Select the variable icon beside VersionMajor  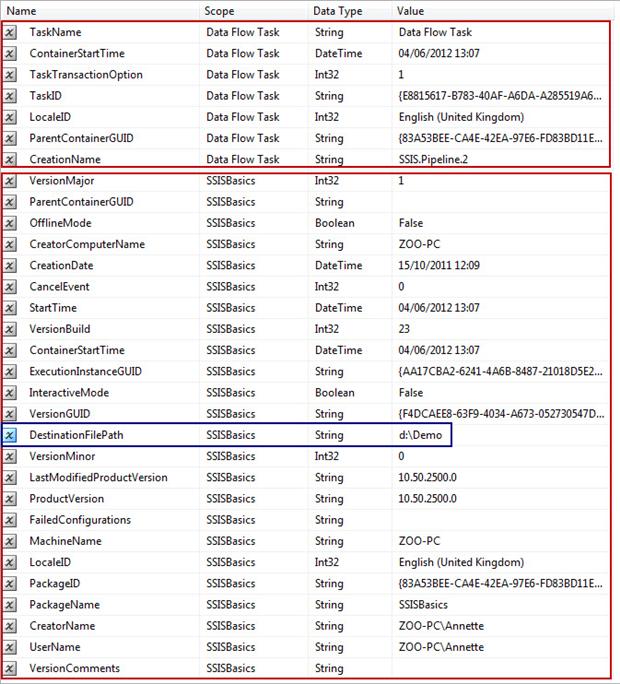[x=10, y=181]
